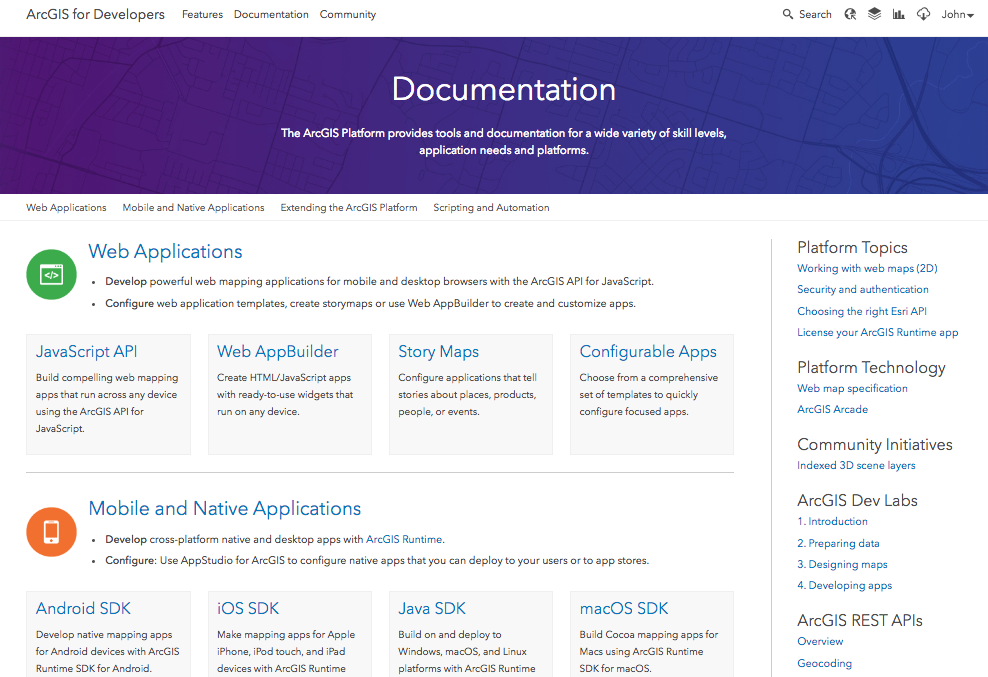The height and width of the screenshot is (677, 988).
Task: Click the Search magnifier icon
Action: (x=788, y=14)
